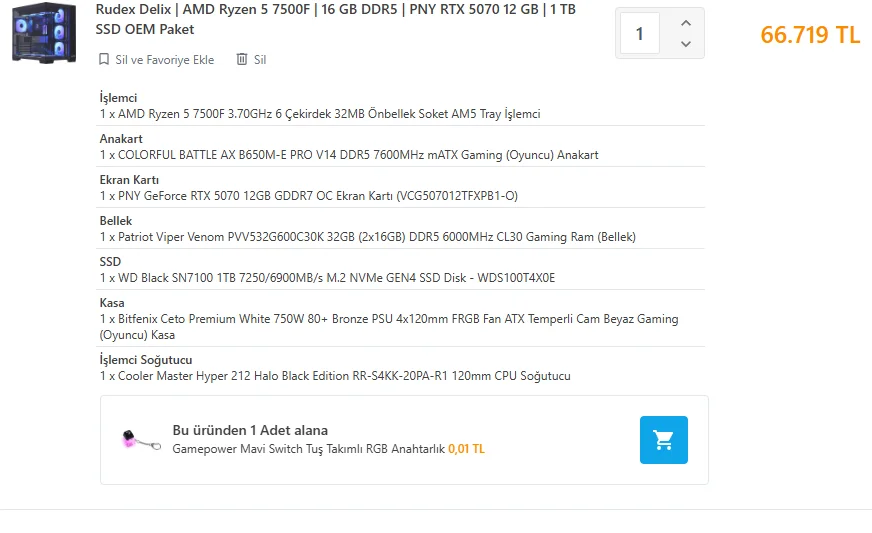Open the Rudex Delix product title link
This screenshot has width=872, height=533.
coord(335,19)
